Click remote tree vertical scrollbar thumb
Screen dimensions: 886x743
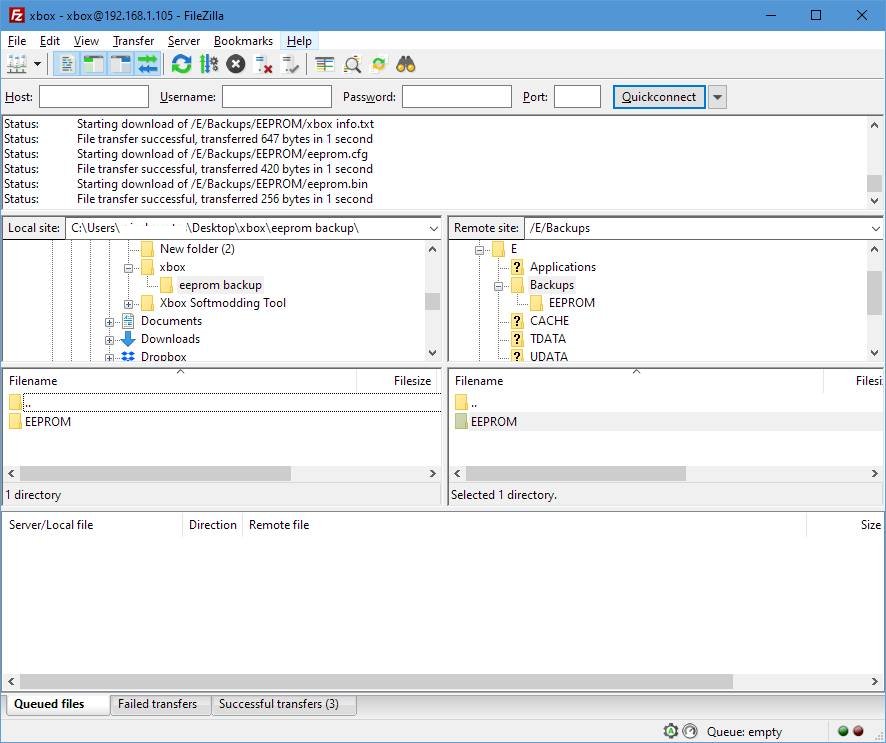tap(874, 292)
